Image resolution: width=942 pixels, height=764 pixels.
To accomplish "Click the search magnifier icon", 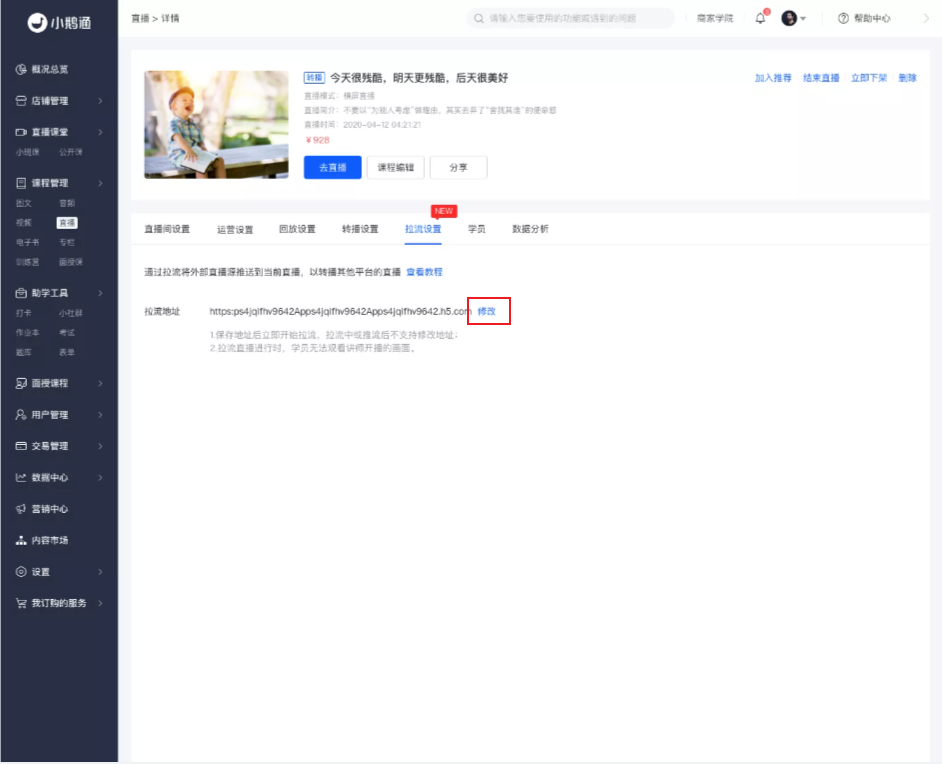I will 479,19.
